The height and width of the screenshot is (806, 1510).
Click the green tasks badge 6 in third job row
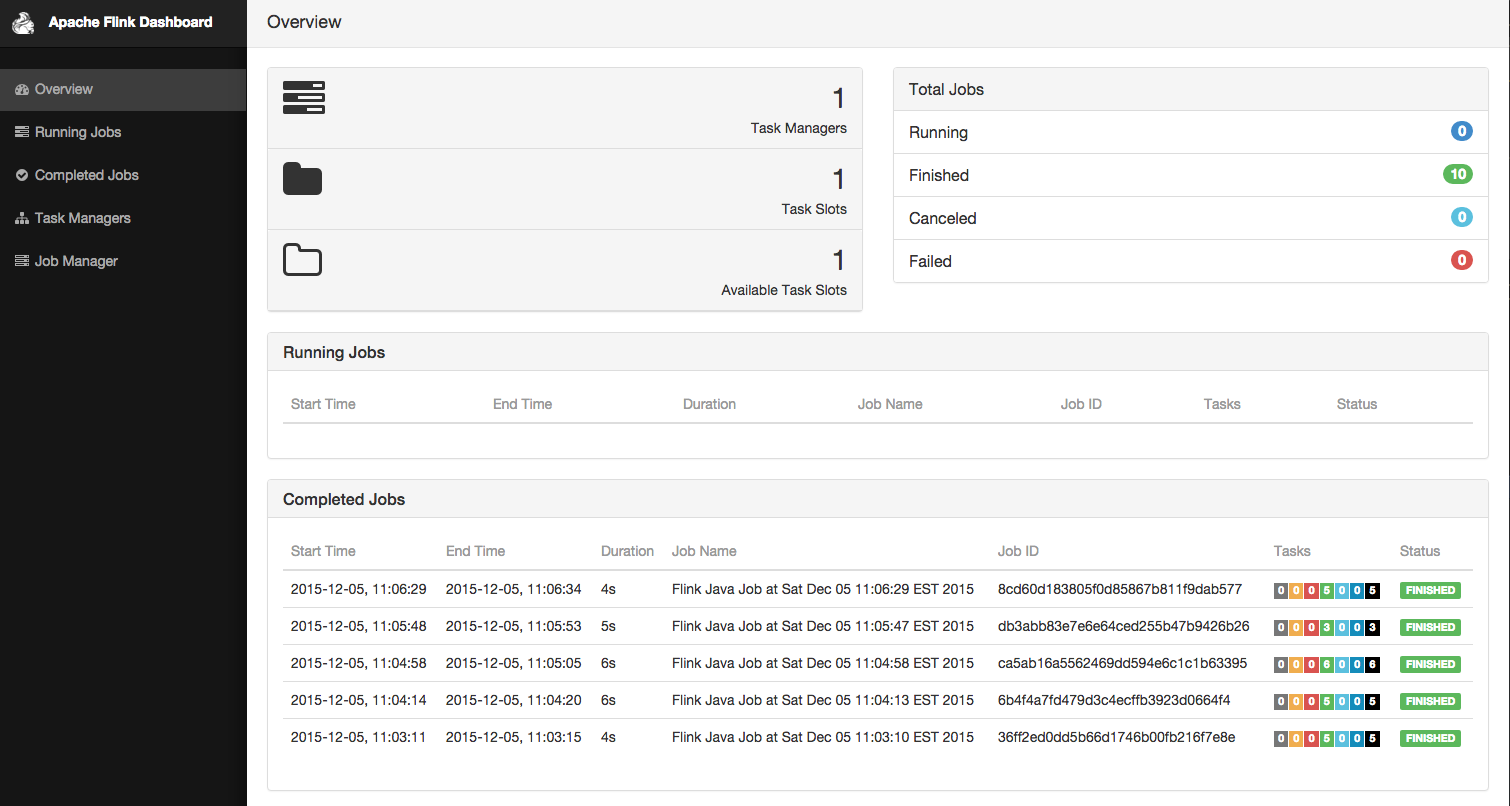(x=1327, y=664)
